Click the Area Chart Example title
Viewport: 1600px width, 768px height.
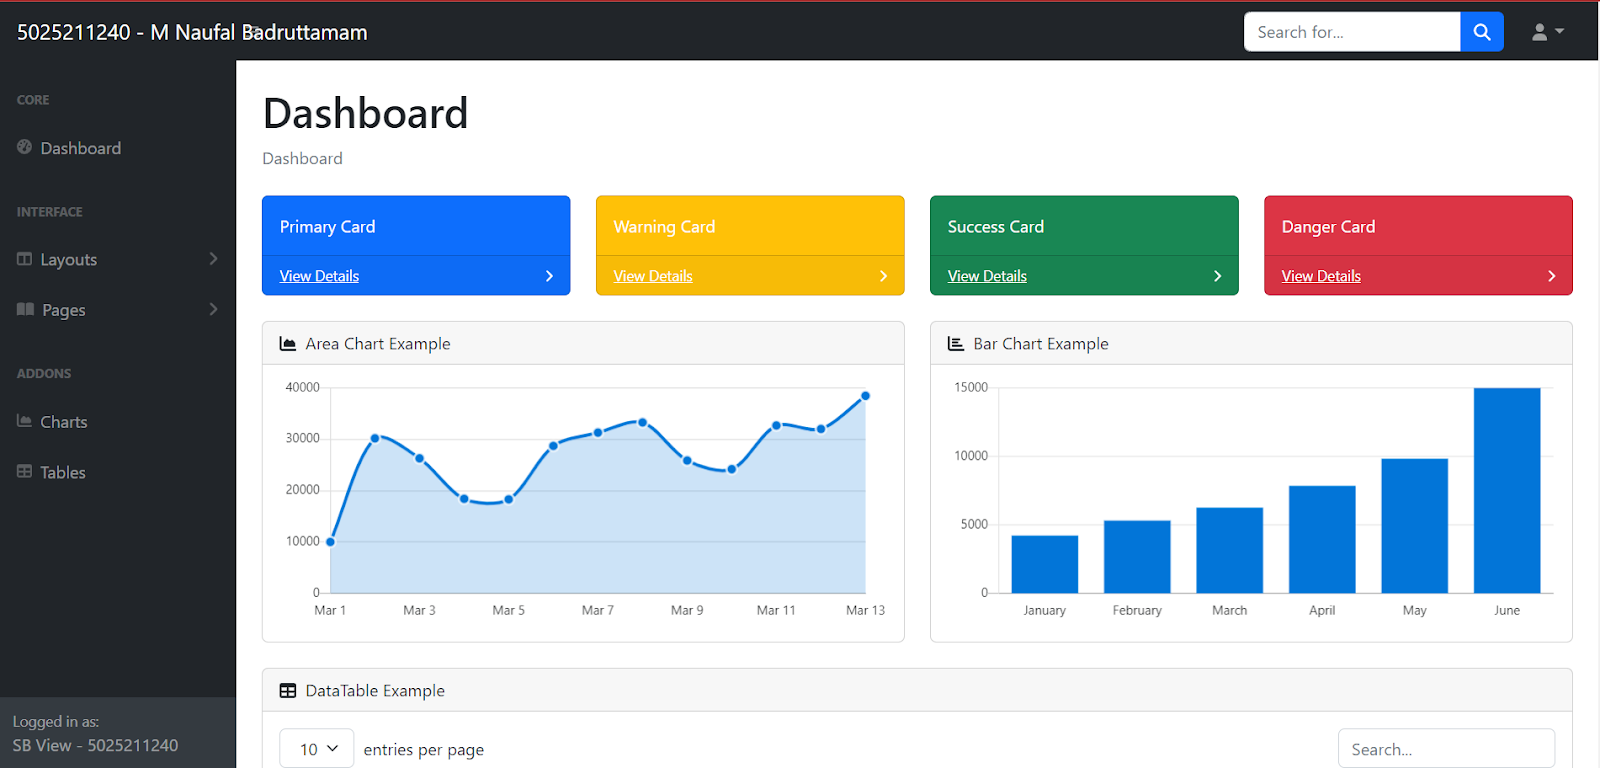[378, 344]
